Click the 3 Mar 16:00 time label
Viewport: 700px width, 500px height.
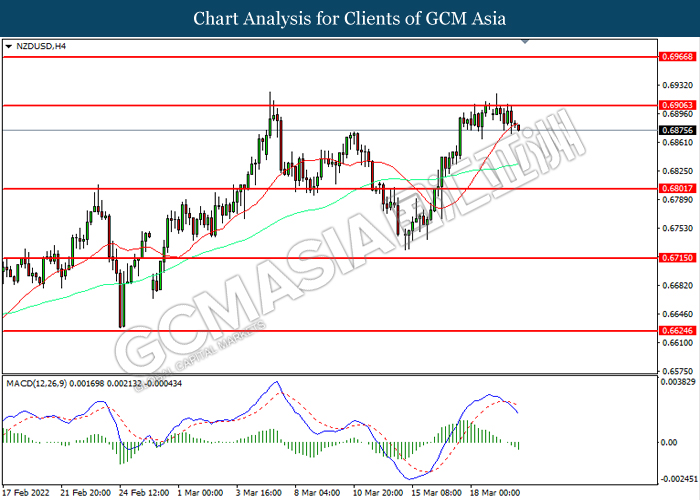(258, 493)
